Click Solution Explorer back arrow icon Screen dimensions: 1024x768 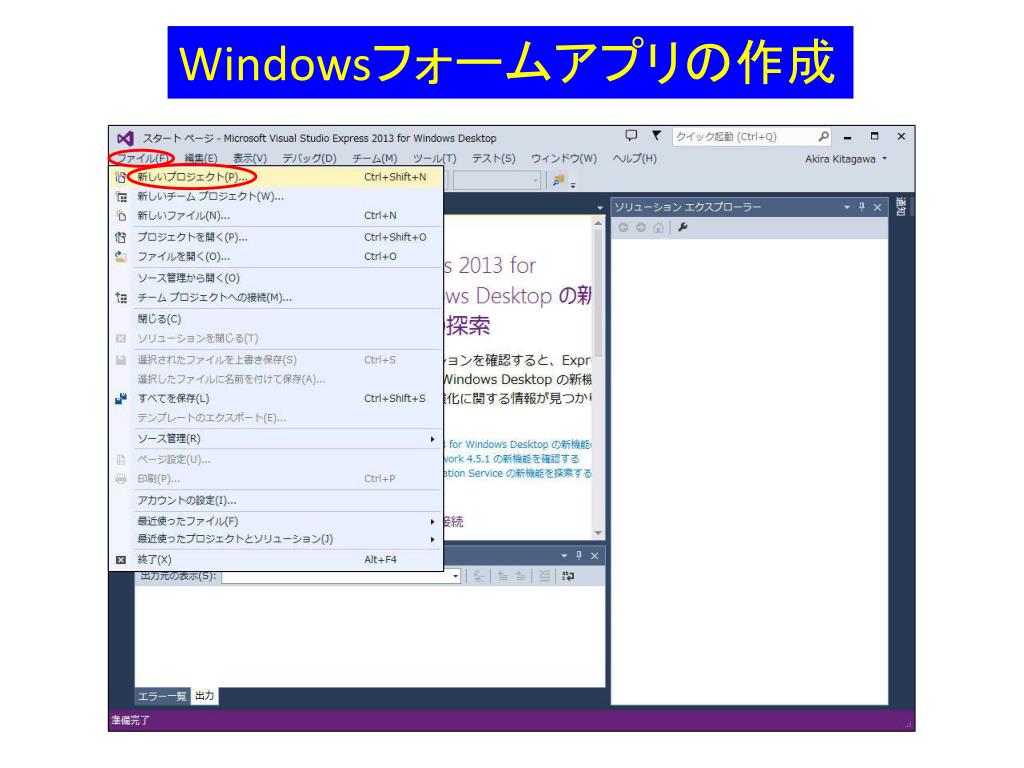pos(624,227)
